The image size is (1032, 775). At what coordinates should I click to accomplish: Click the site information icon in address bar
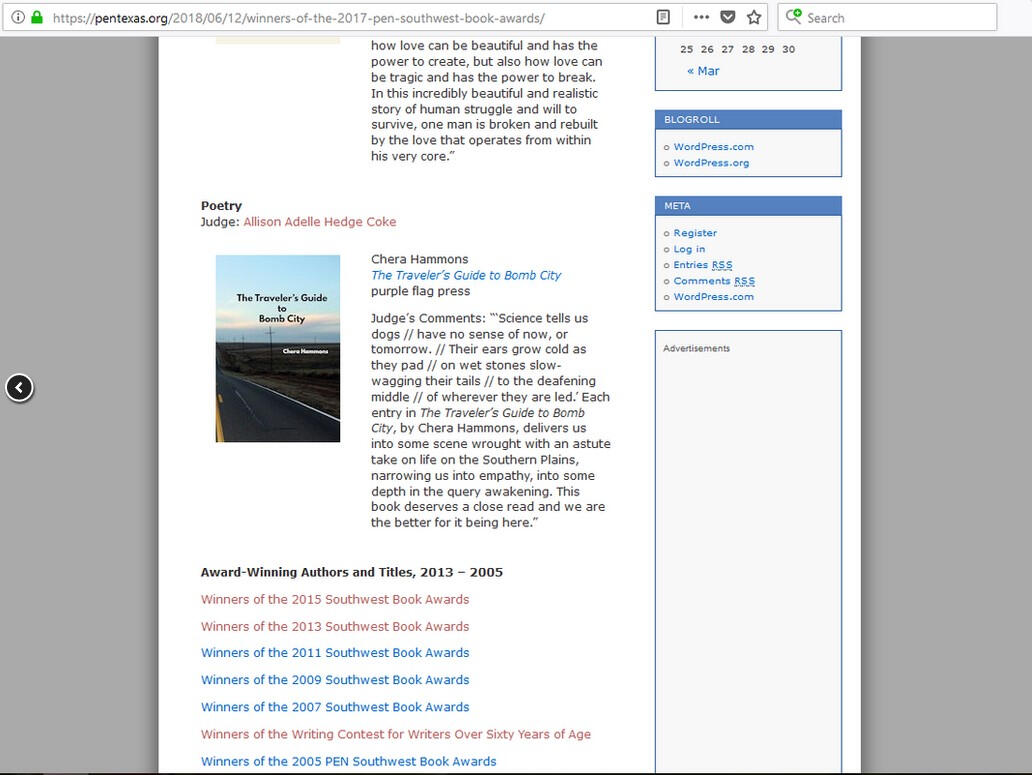(18, 17)
